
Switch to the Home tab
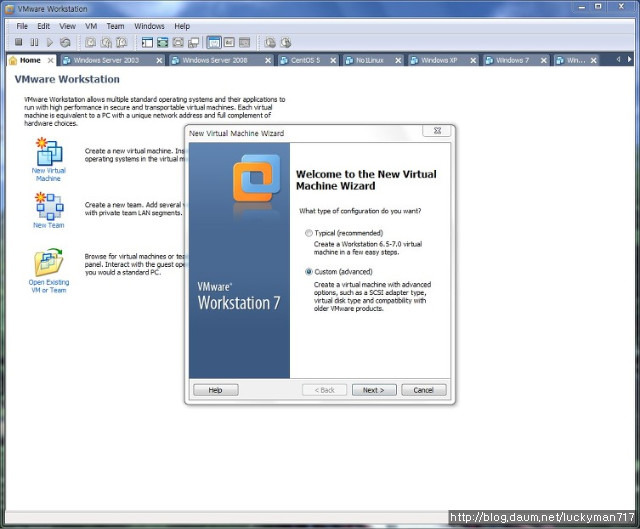tap(30, 60)
